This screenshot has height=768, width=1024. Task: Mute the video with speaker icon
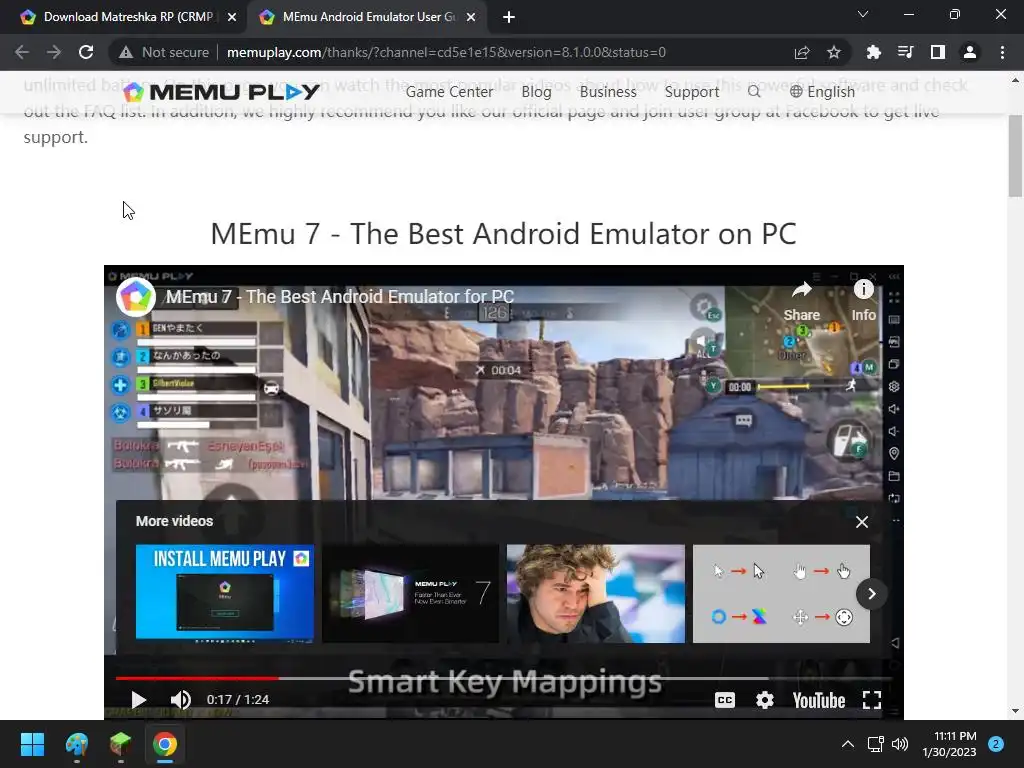point(181,700)
